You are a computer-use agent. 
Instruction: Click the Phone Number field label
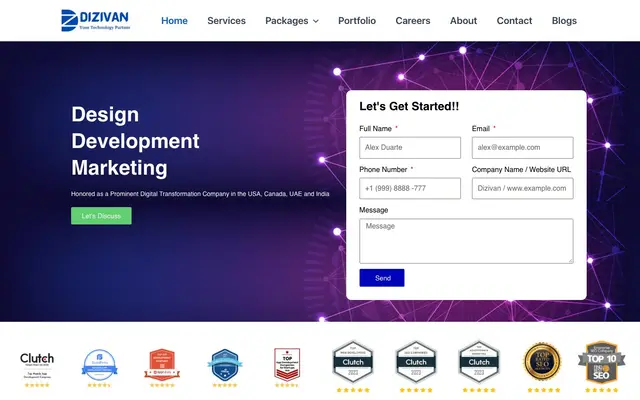click(383, 169)
